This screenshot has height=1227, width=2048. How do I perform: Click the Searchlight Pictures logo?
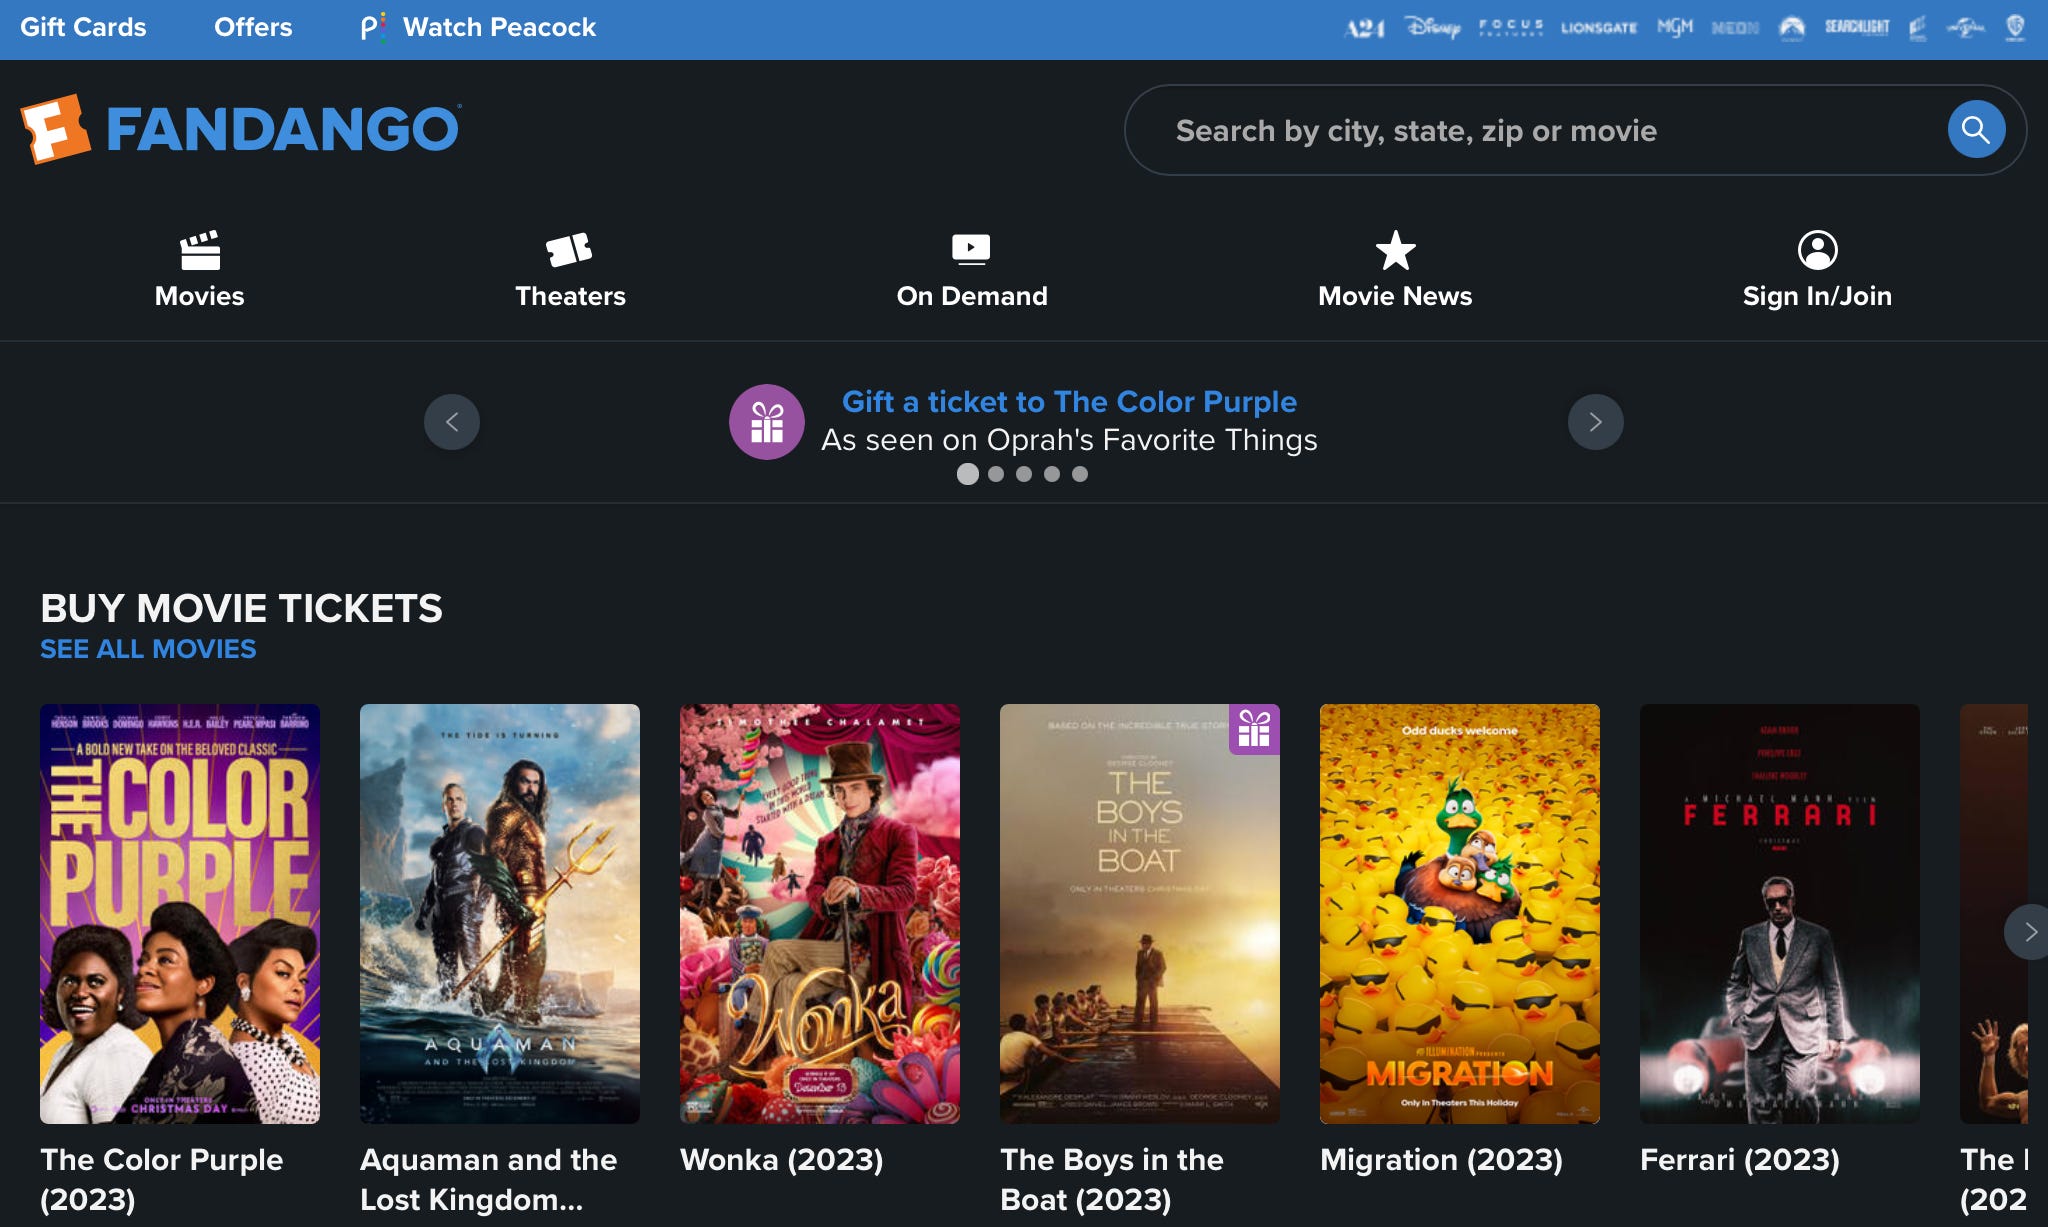tap(1857, 27)
